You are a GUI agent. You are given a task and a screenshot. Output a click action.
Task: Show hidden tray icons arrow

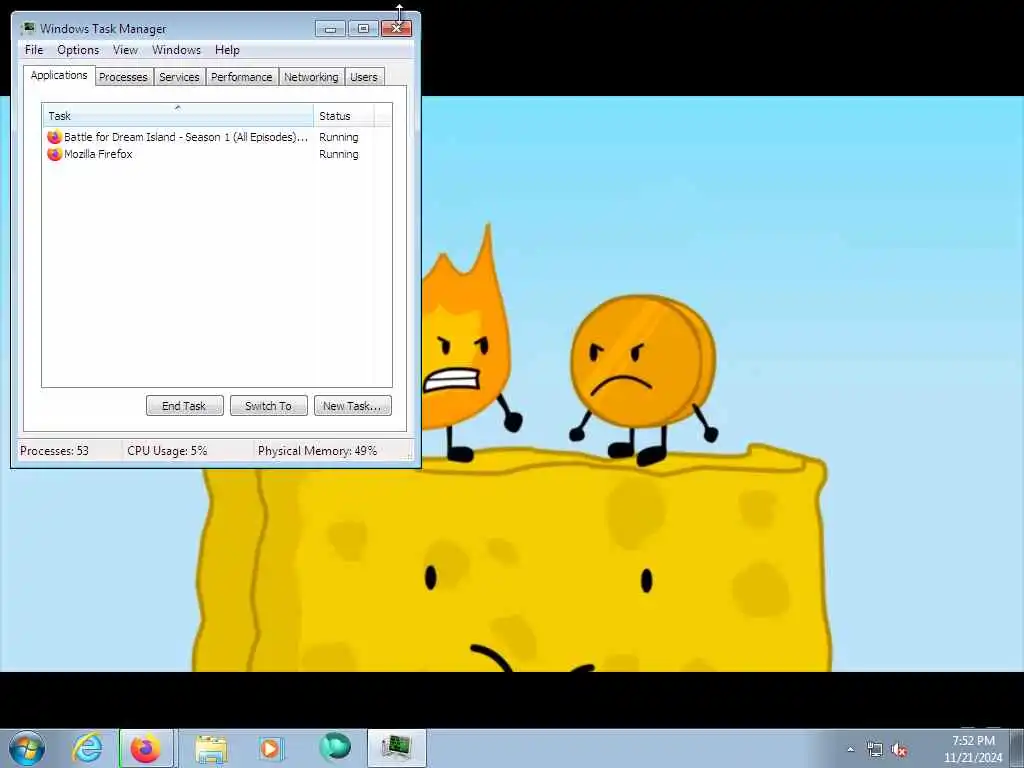coord(850,750)
